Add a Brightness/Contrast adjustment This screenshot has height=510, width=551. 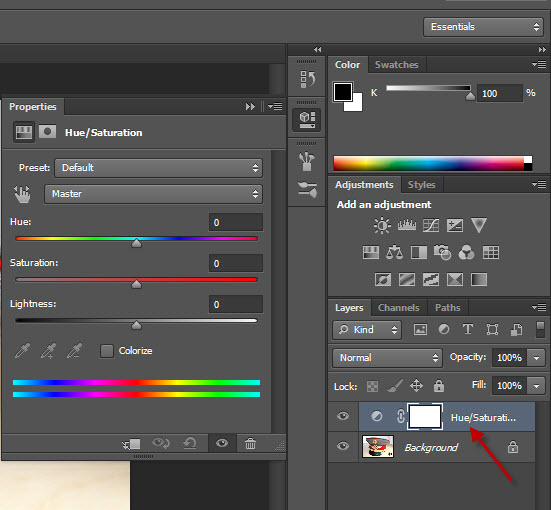click(382, 225)
